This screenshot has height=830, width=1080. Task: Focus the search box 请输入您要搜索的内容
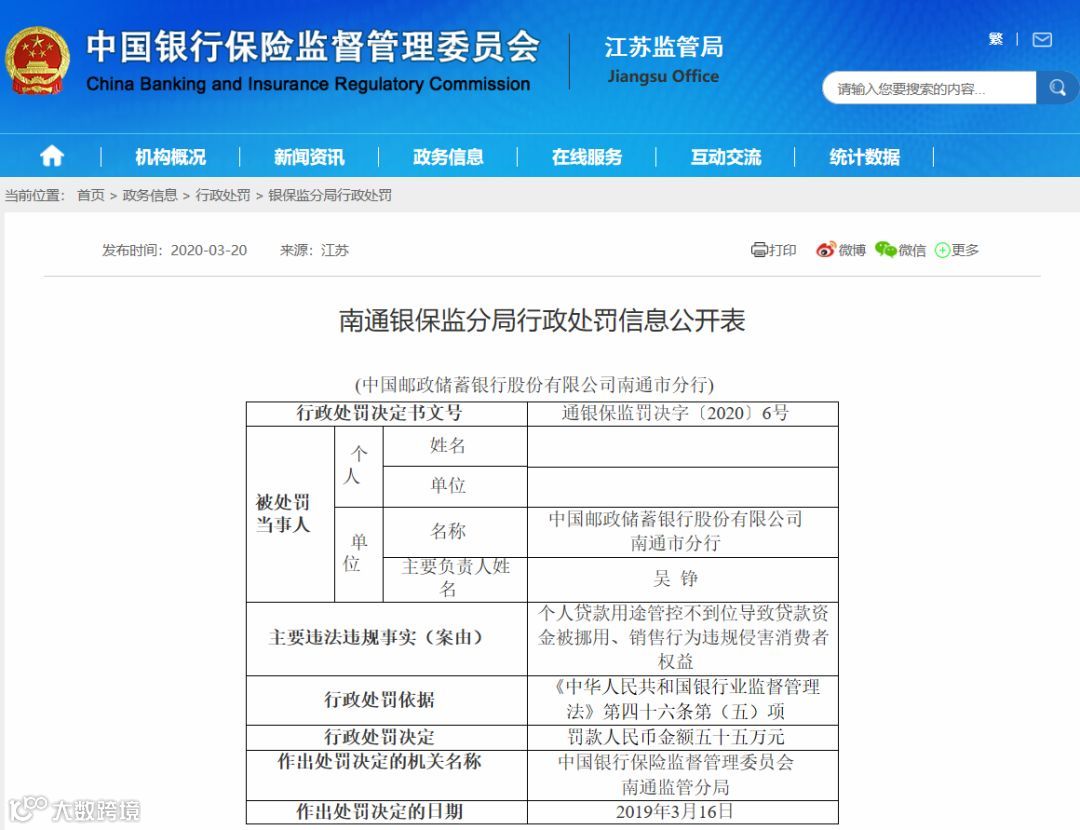pos(929,88)
